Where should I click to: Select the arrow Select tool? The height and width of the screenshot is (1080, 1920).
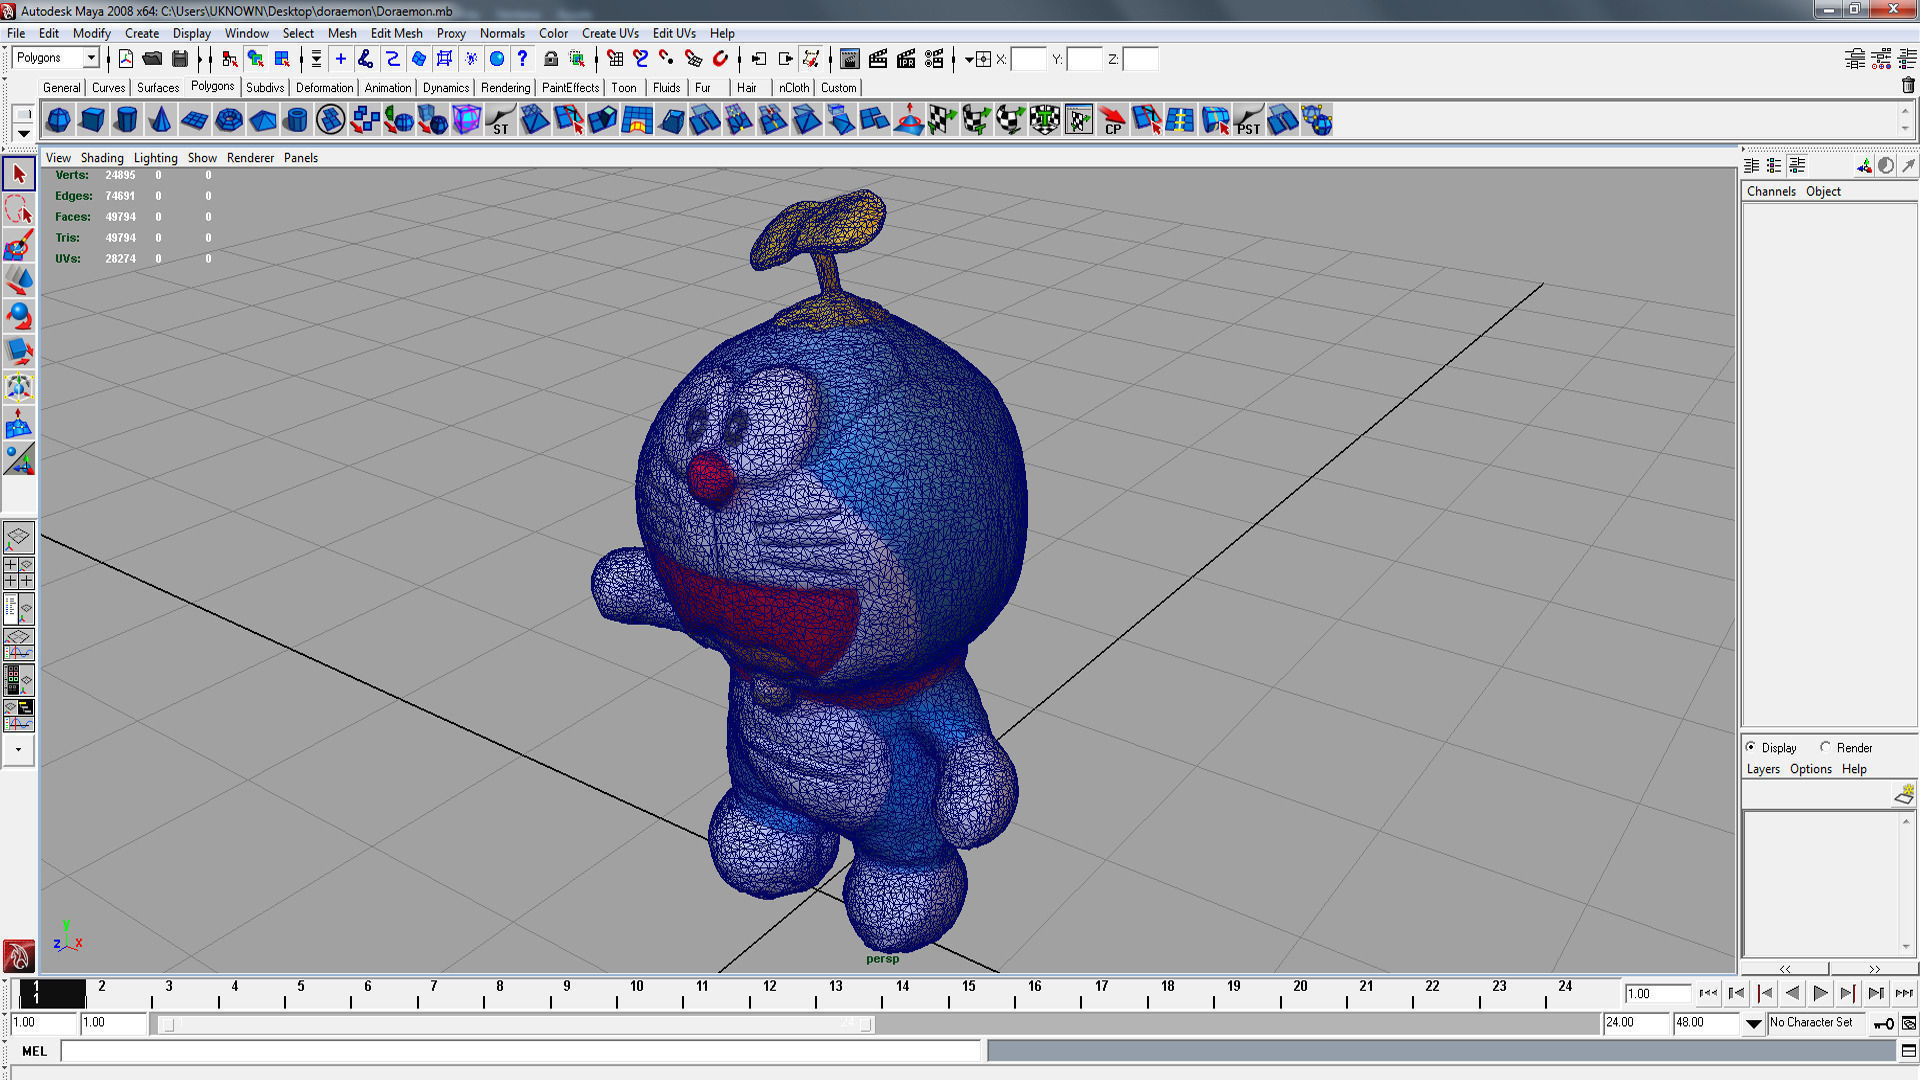[18, 174]
